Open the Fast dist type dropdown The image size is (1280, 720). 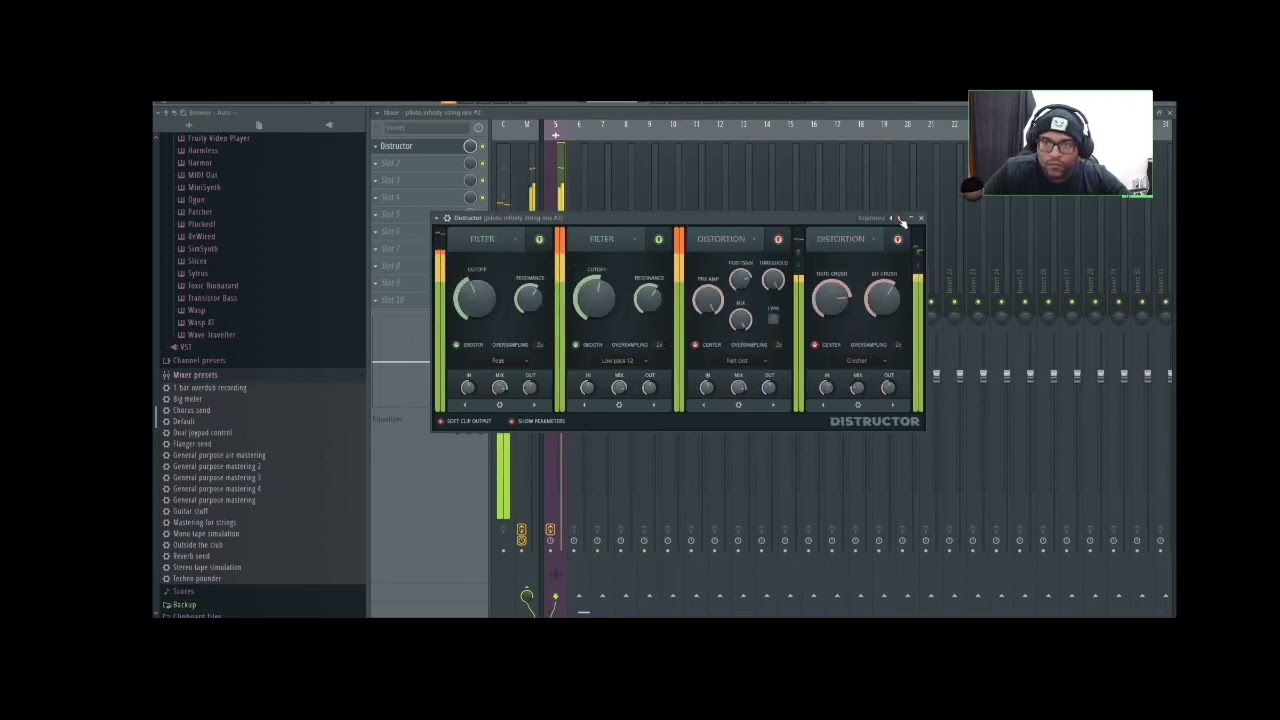(740, 361)
